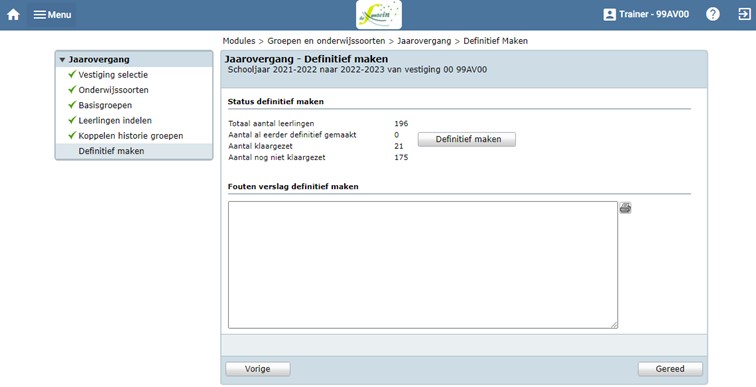Open Vestiging selectie step
The width and height of the screenshot is (756, 387).
(113, 75)
